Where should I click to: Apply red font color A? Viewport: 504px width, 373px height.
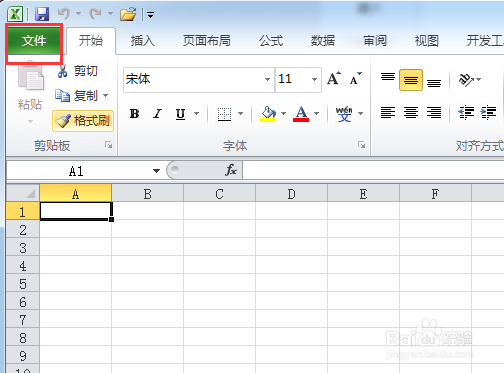[301, 114]
